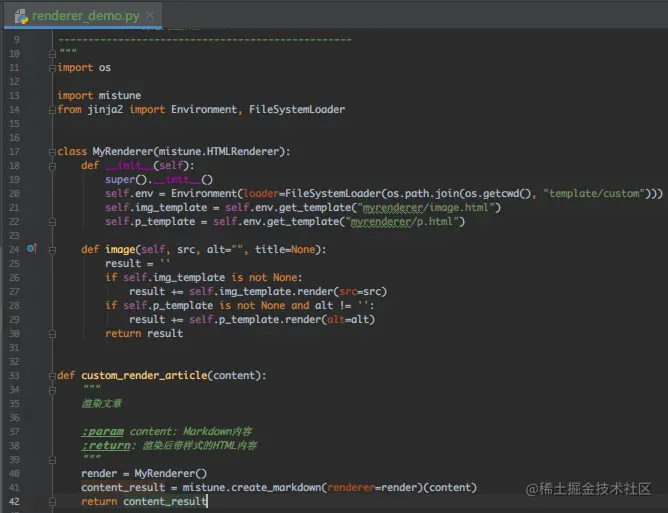668x513 pixels.
Task: Click the 'mistune' import on line 13
Action: click(120, 95)
